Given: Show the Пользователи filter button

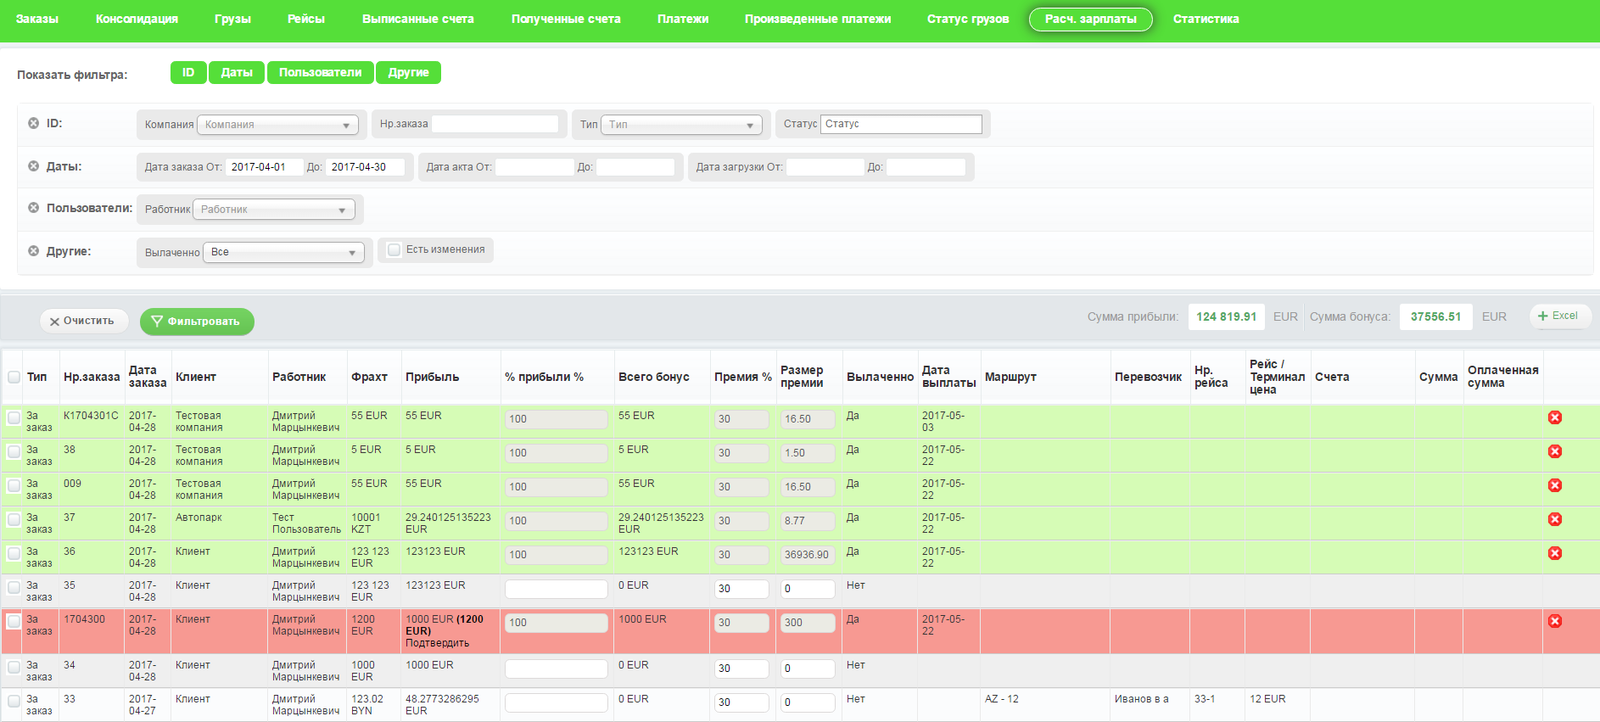Looking at the screenshot, I should click(320, 73).
